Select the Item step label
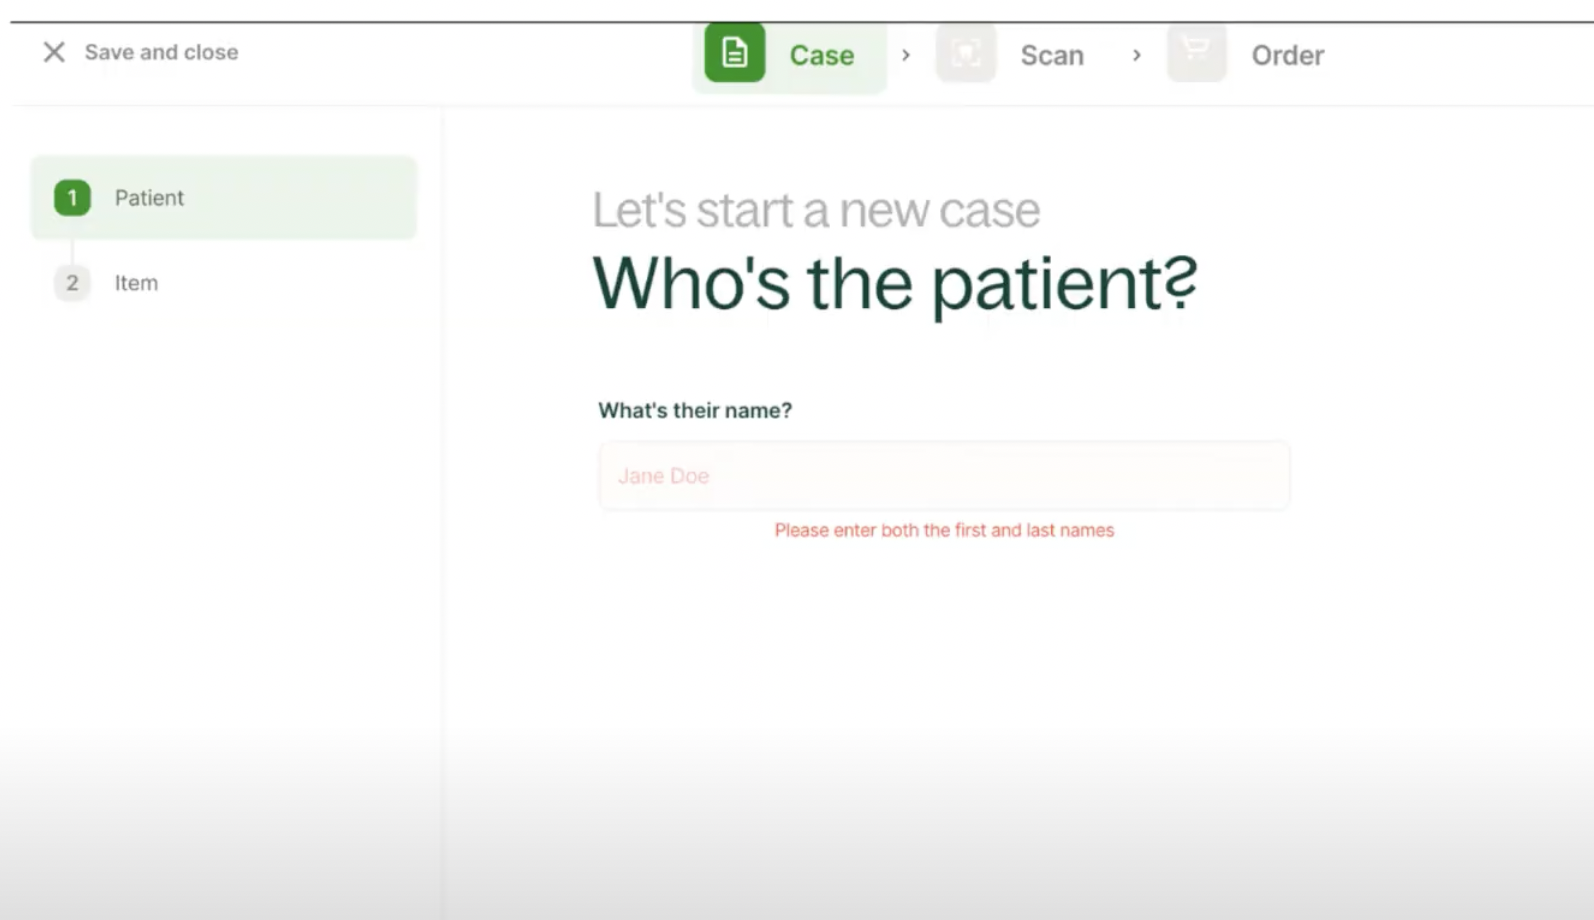Image resolution: width=1594 pixels, height=920 pixels. pyautogui.click(x=136, y=283)
